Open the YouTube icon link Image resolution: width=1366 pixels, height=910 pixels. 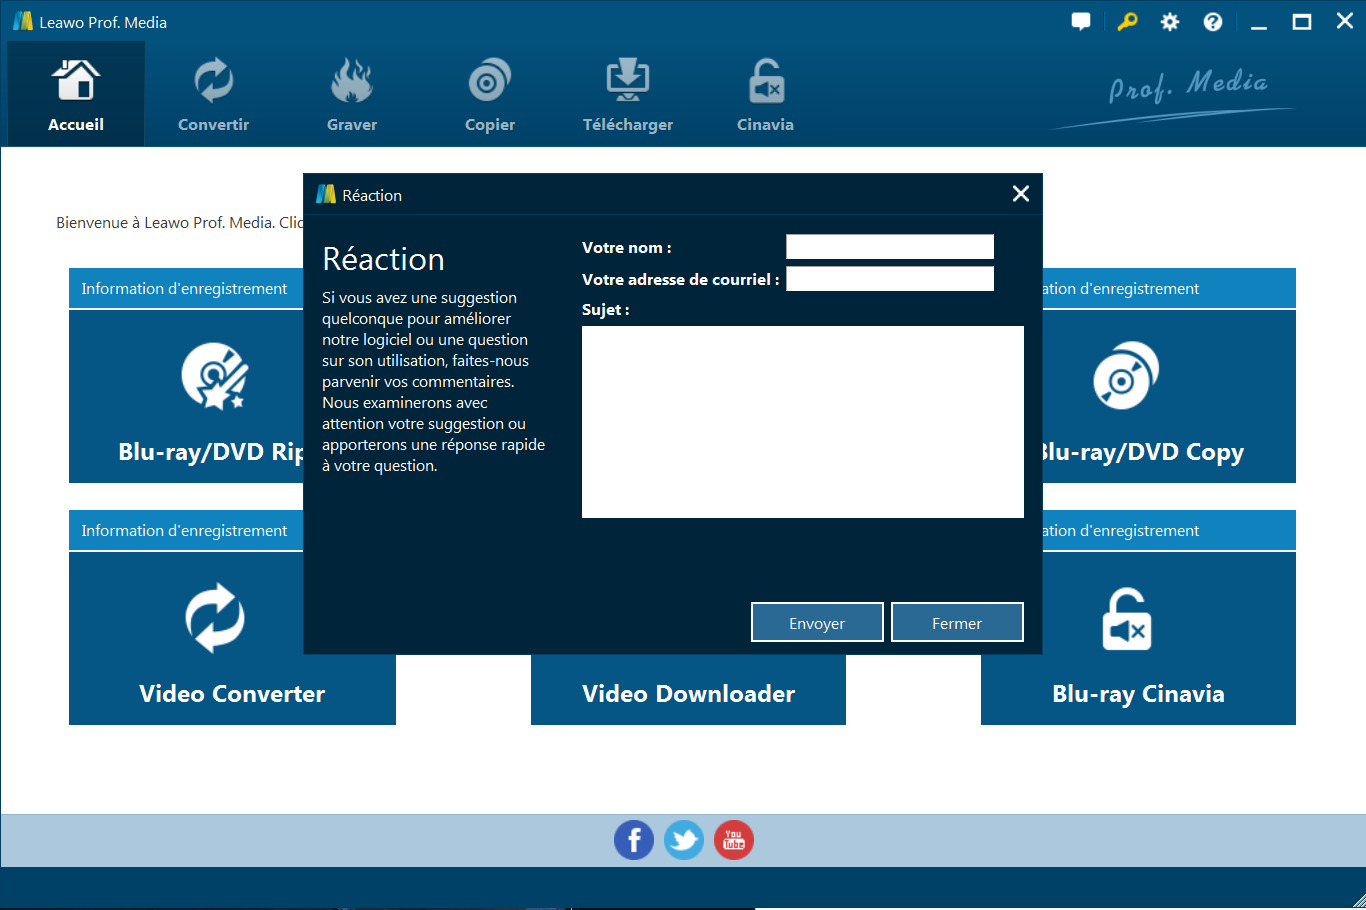tap(734, 840)
